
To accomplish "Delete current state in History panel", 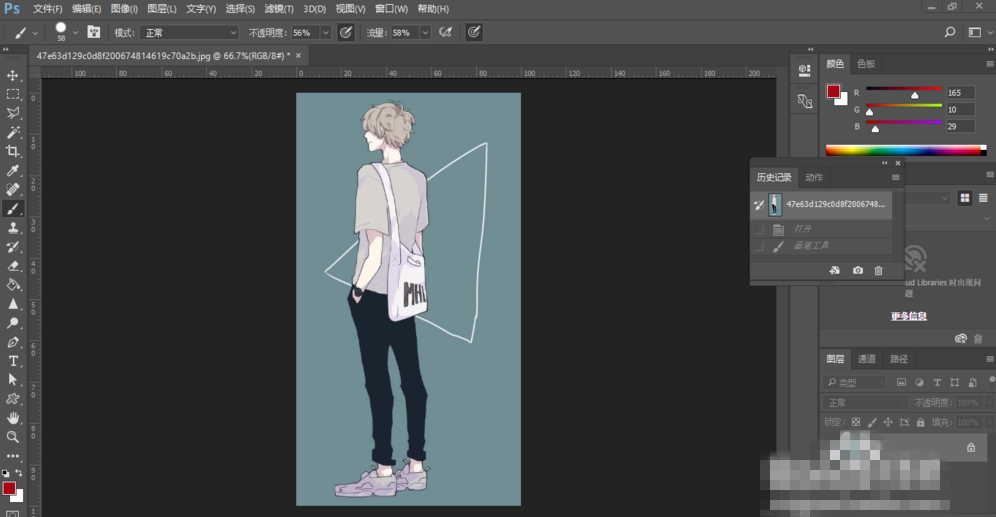I will [878, 271].
